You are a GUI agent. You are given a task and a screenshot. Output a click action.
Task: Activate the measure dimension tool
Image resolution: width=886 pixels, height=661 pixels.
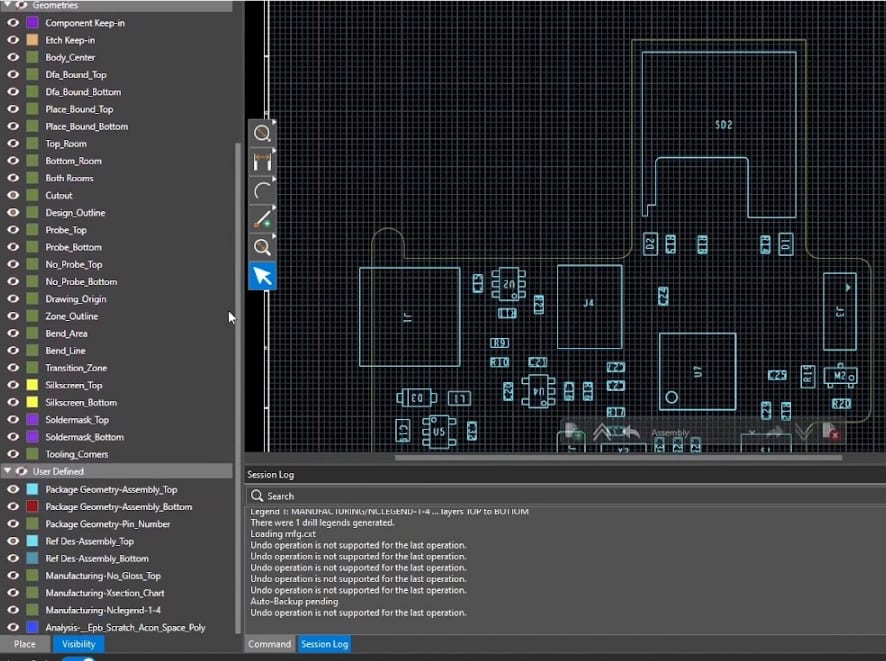click(x=262, y=162)
